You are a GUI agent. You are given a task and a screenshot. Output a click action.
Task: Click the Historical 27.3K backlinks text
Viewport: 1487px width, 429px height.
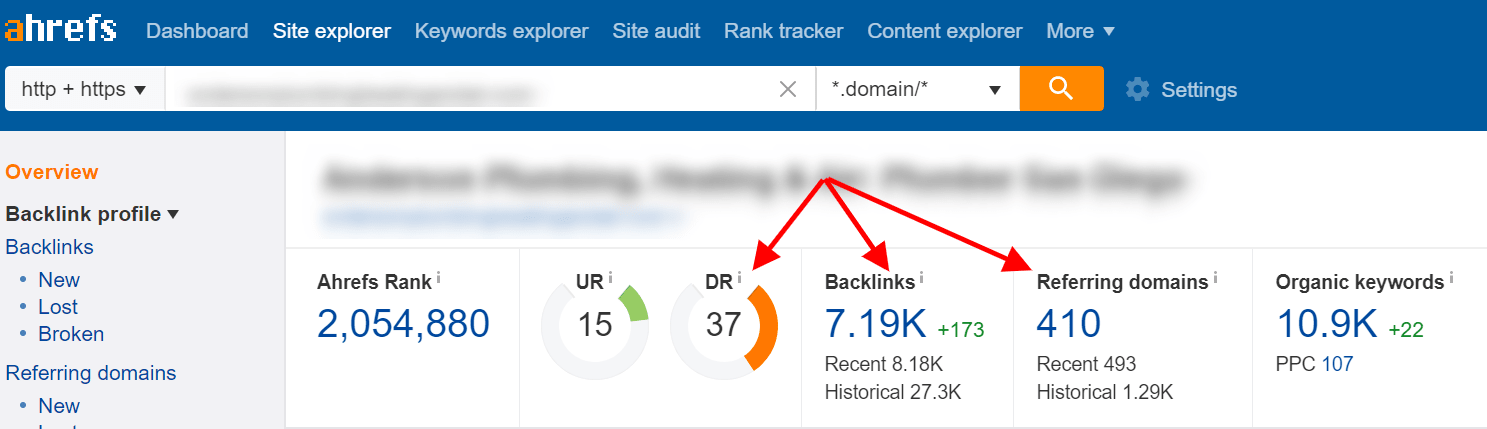click(893, 393)
